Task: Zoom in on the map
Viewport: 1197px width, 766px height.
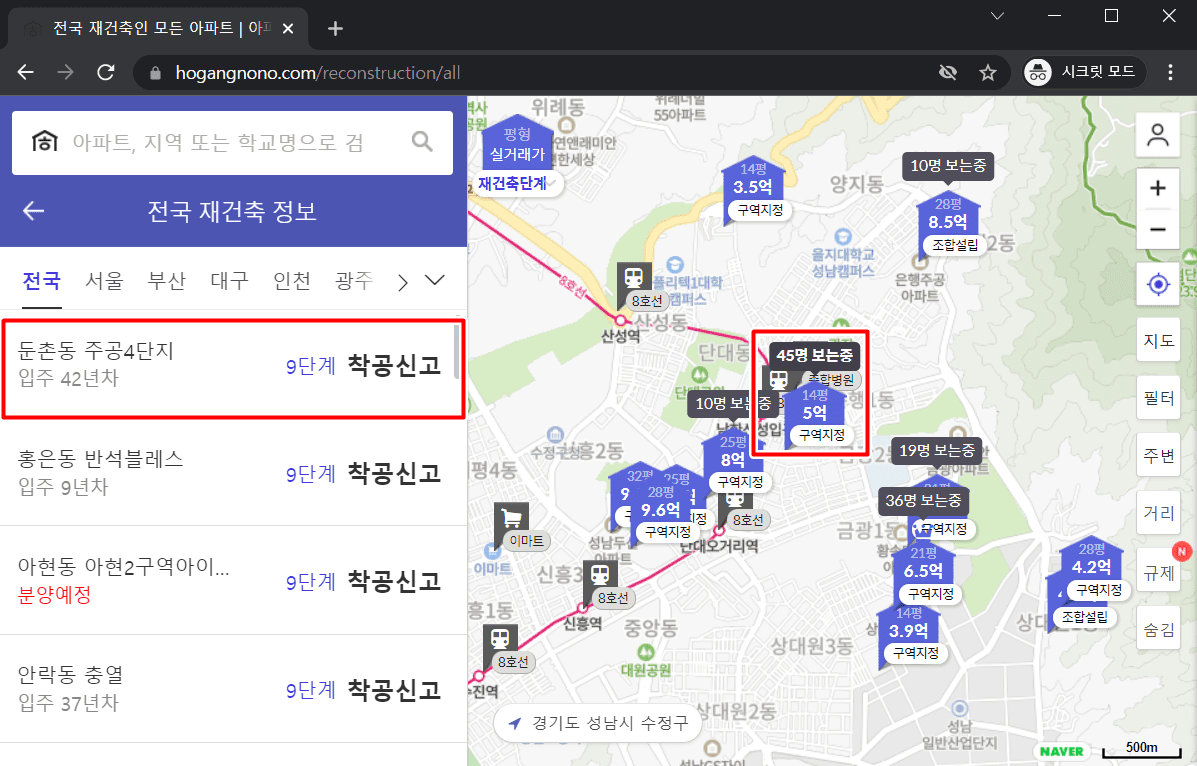Action: [x=1158, y=188]
